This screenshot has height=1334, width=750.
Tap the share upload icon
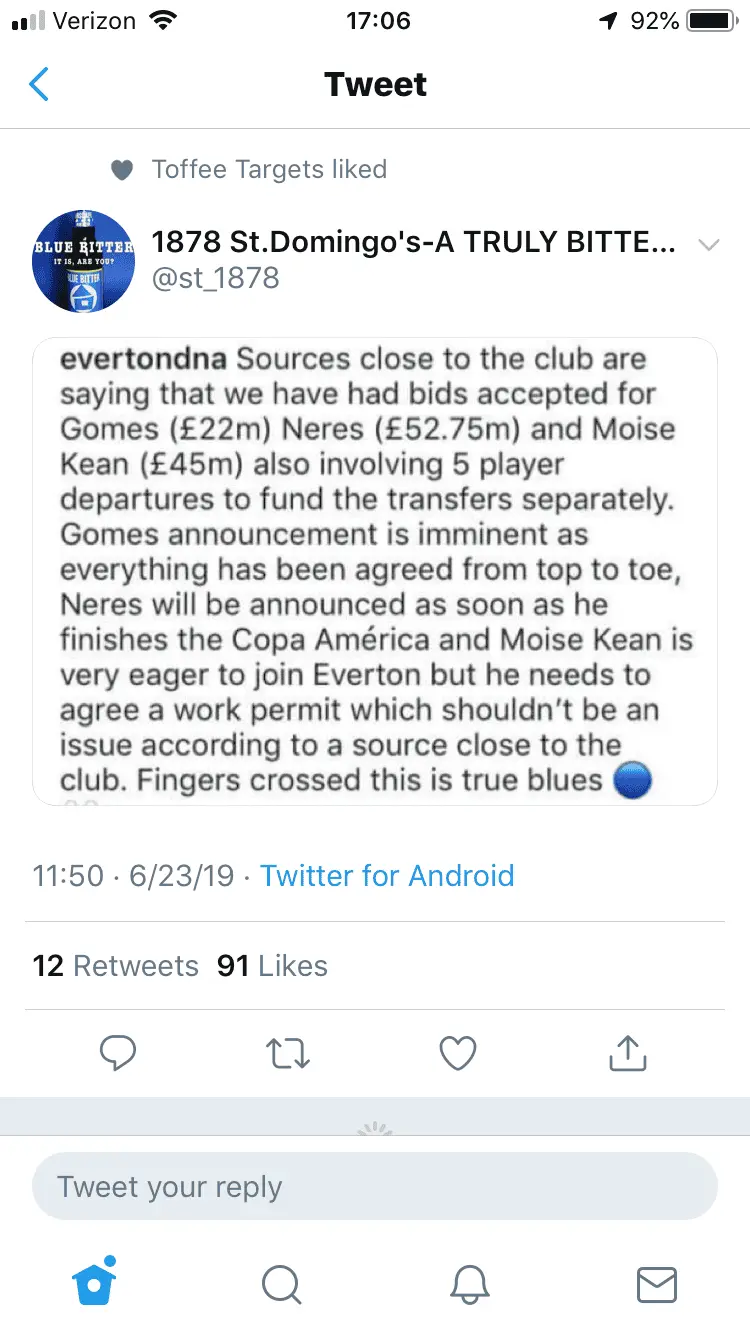(x=627, y=1053)
